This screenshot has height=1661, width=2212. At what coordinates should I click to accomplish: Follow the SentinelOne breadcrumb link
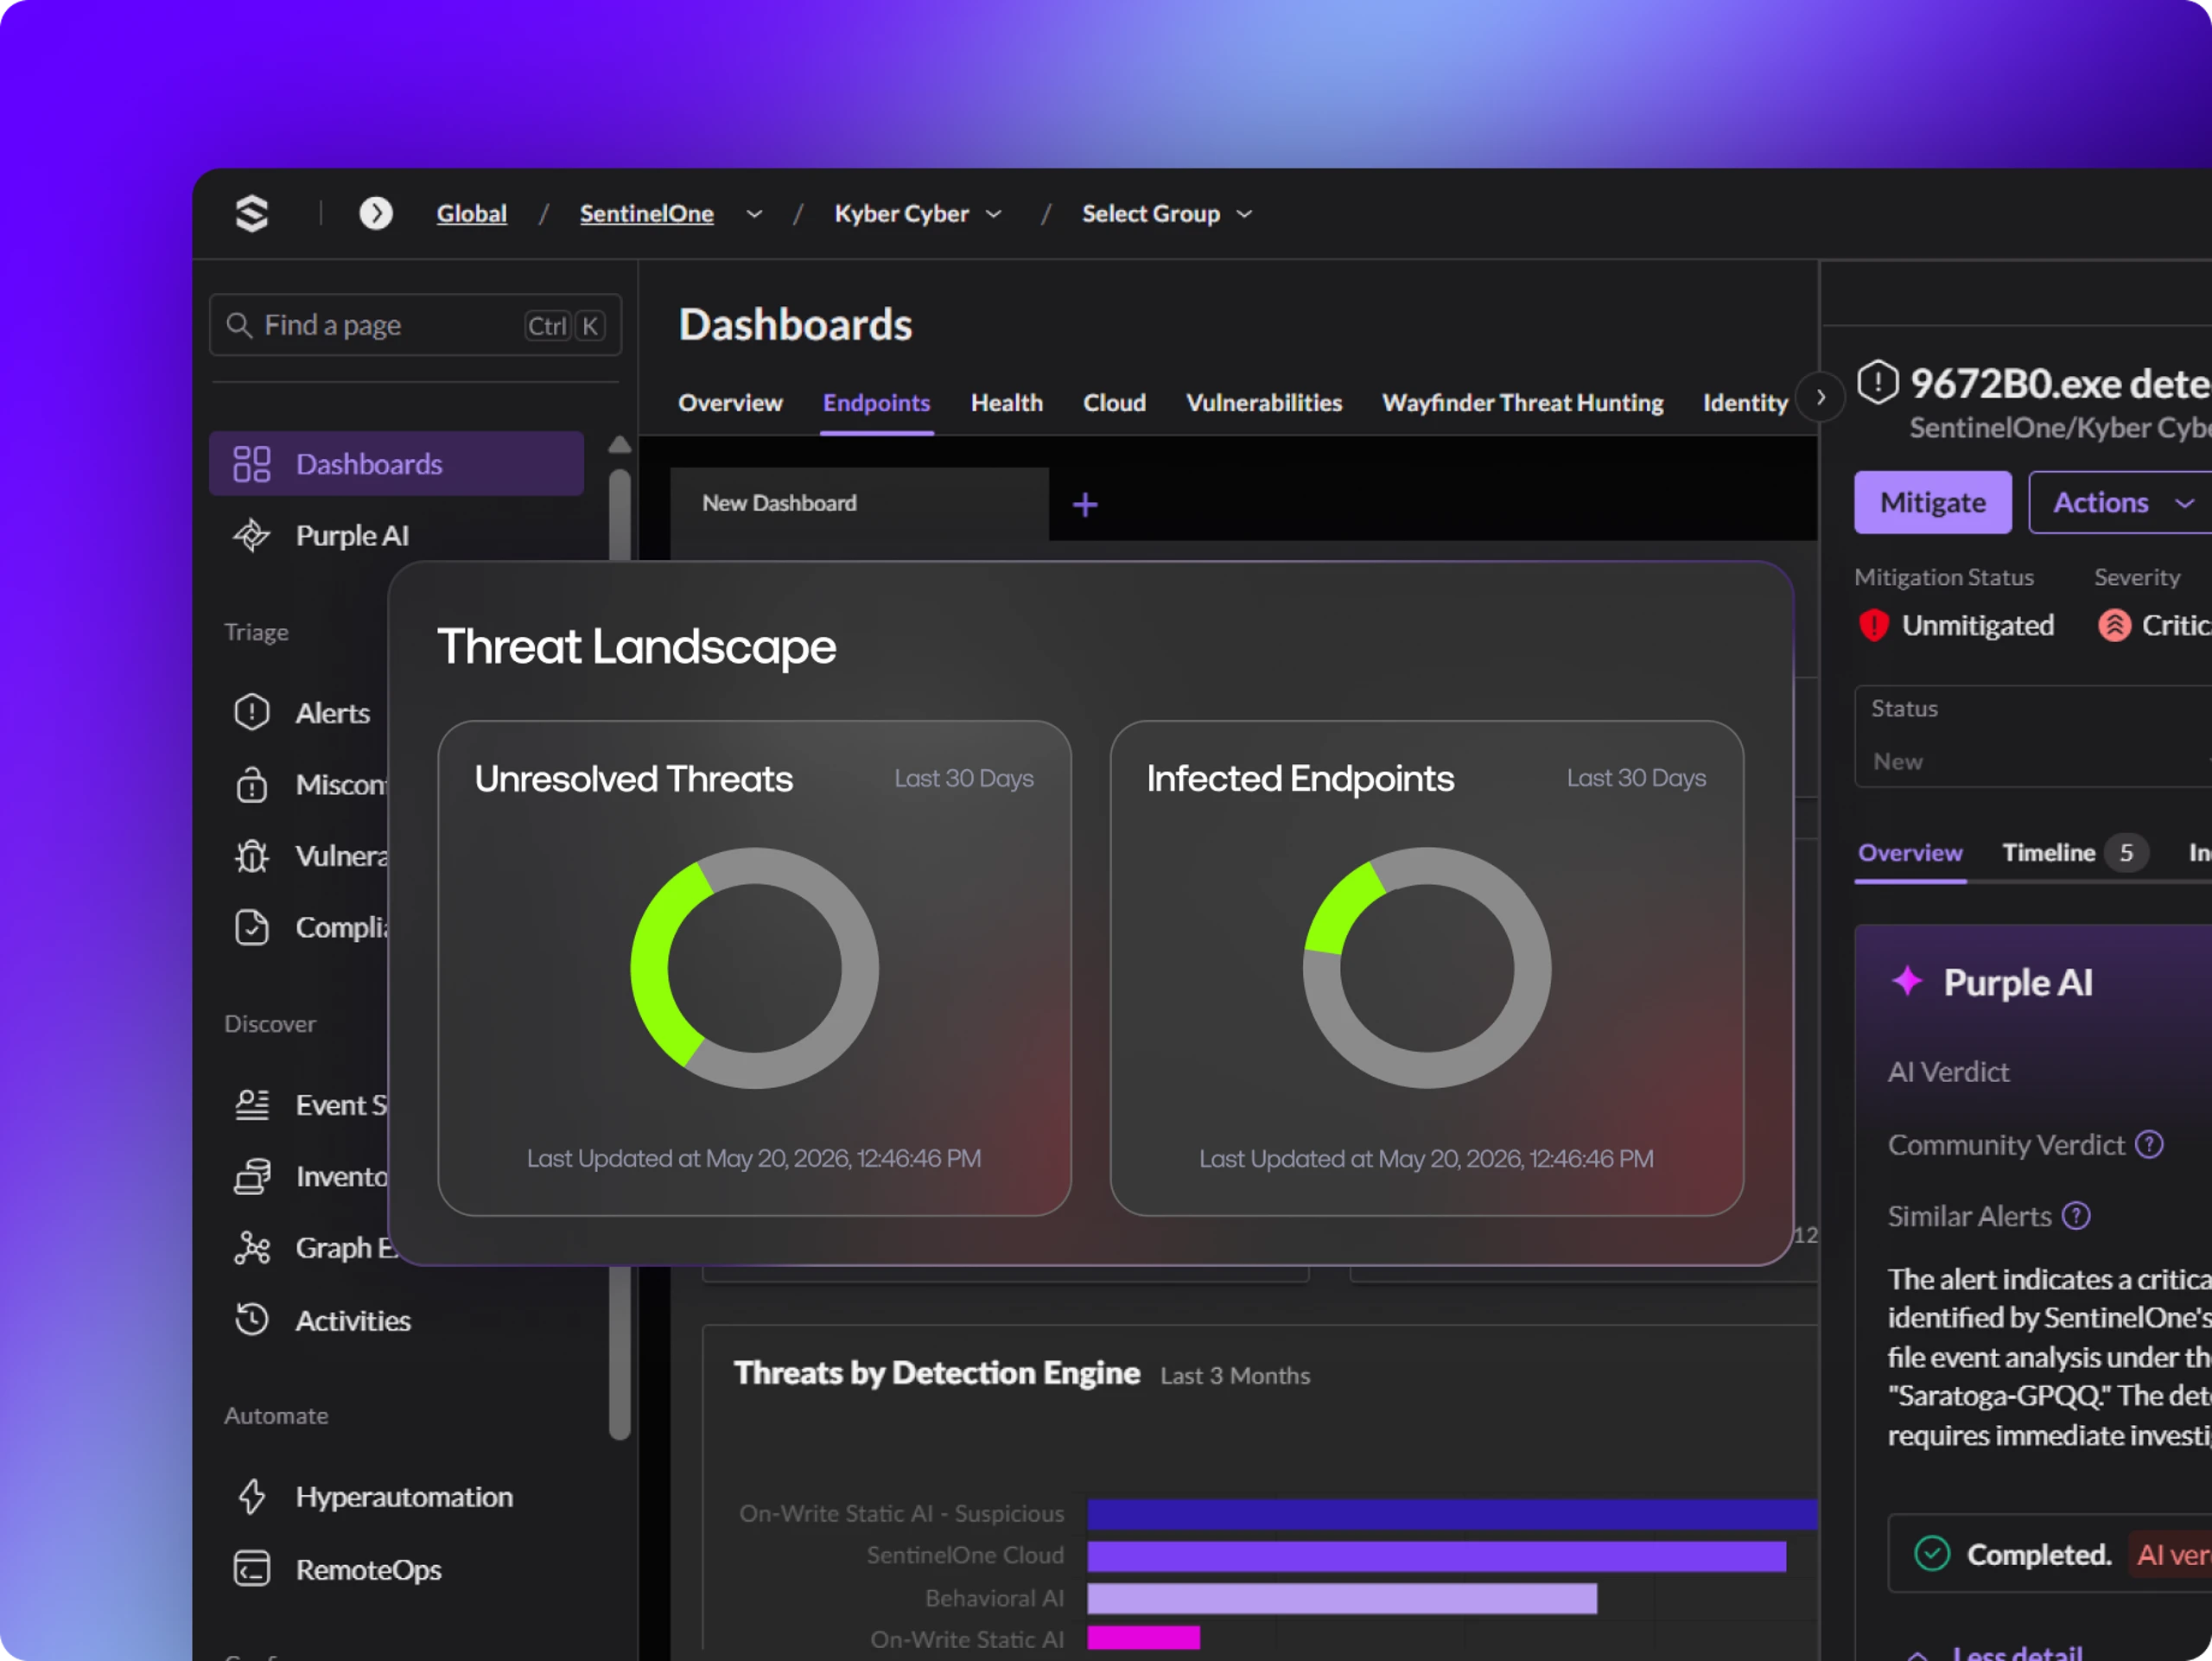coord(646,214)
